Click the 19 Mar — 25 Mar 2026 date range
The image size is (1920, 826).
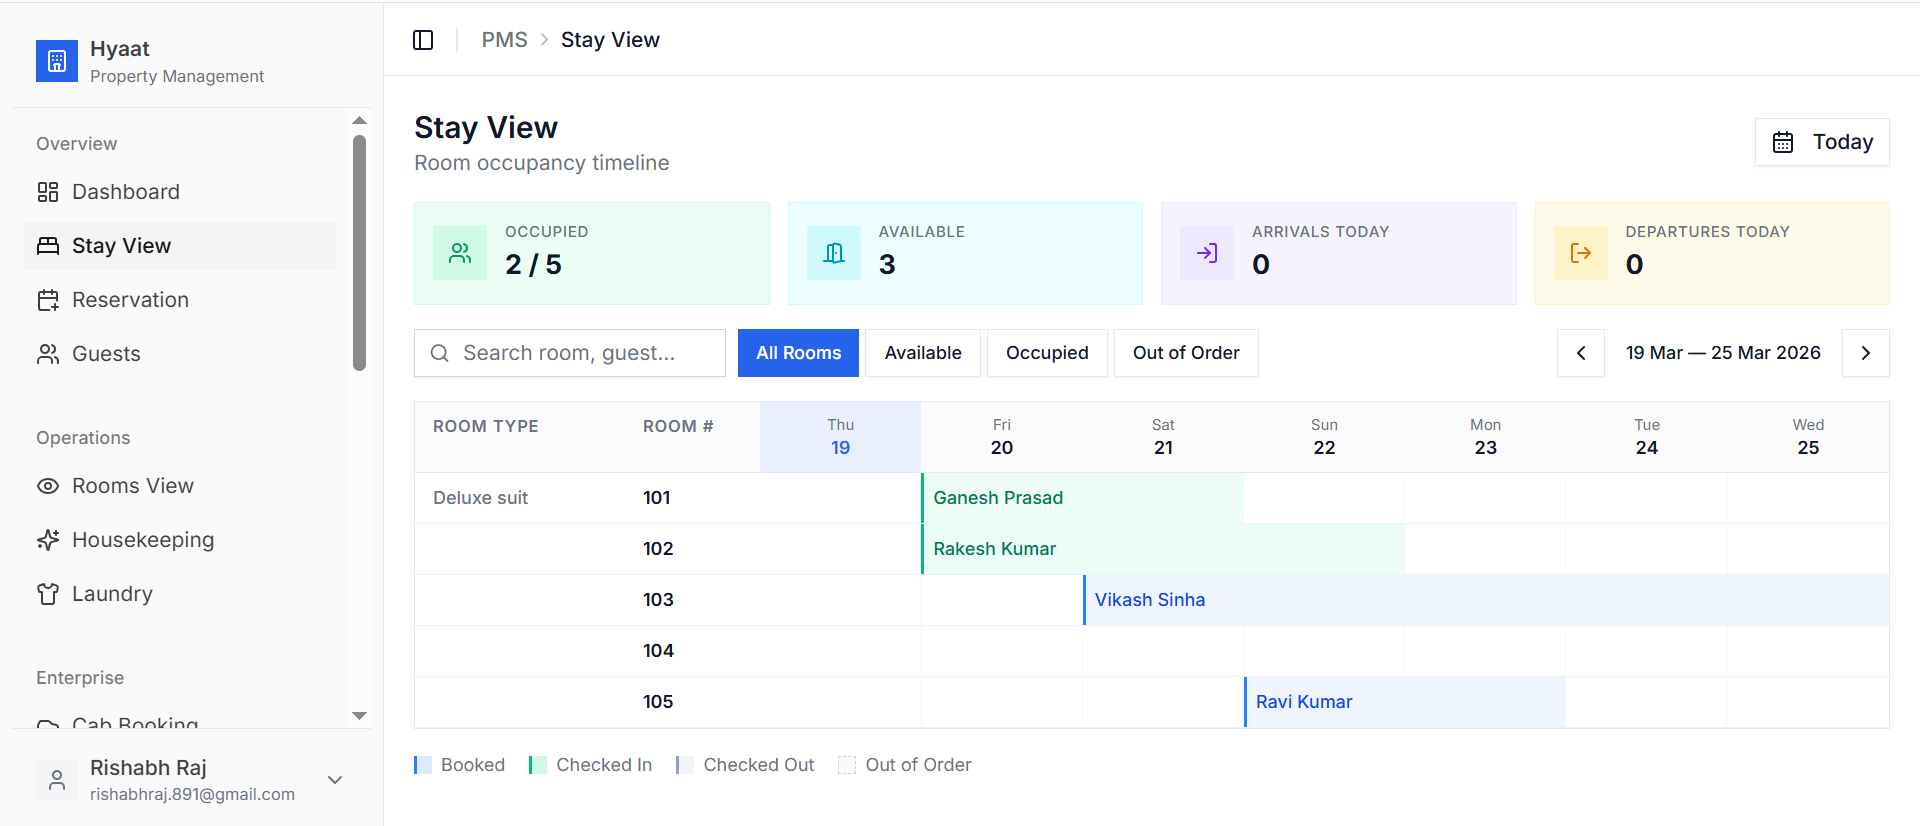click(1723, 353)
